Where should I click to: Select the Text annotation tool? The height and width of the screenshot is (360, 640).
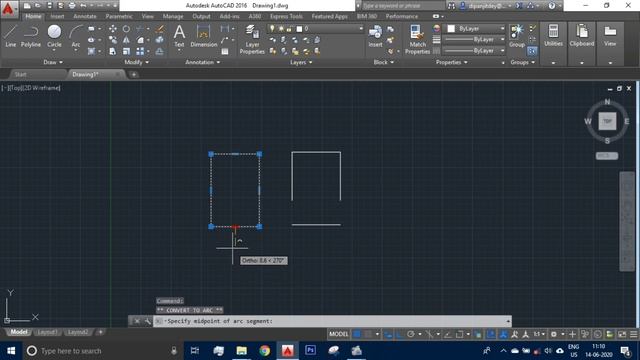[x=179, y=36]
